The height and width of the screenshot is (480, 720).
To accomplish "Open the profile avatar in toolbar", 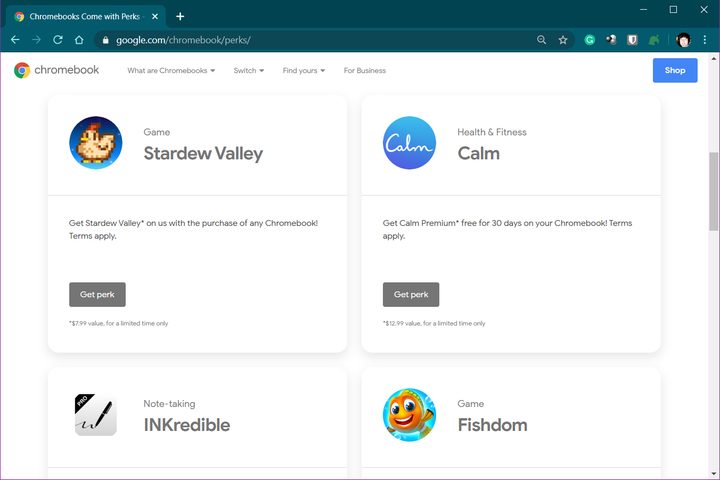I will (683, 40).
